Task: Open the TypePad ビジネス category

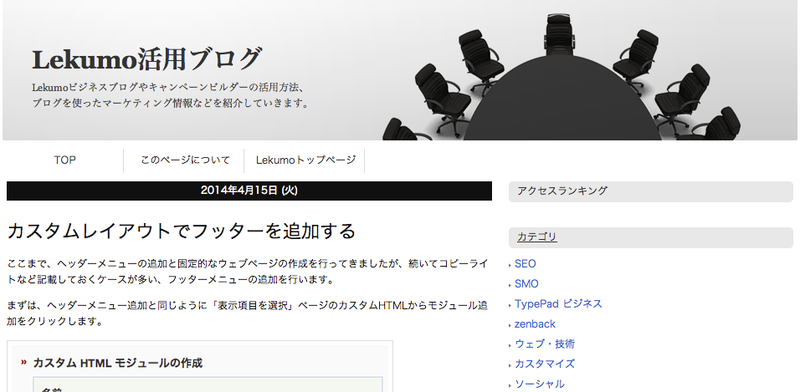Action: pyautogui.click(x=558, y=304)
